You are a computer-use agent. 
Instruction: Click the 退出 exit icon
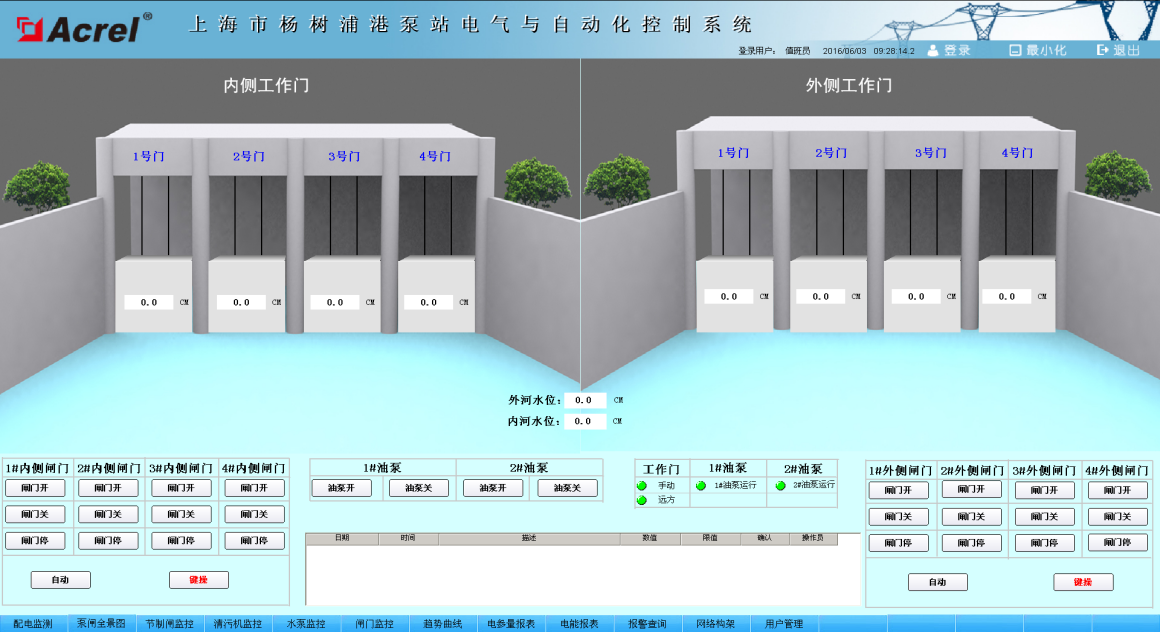[x=1103, y=50]
